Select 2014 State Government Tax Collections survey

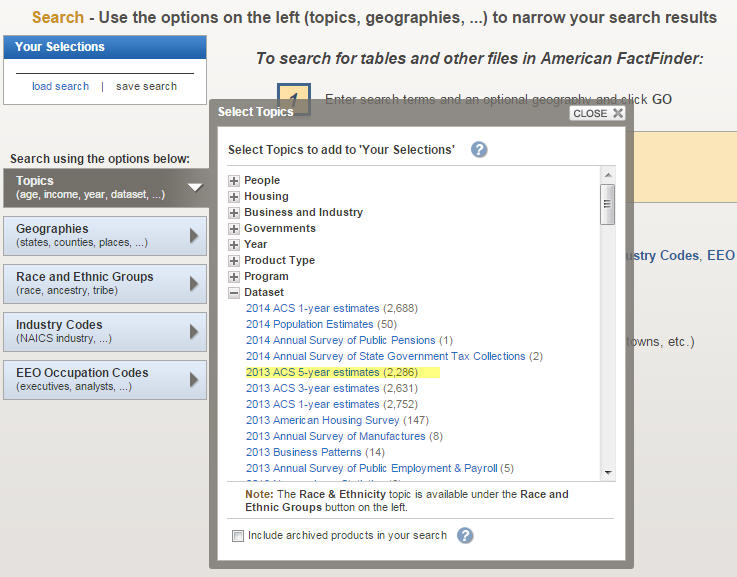point(385,356)
